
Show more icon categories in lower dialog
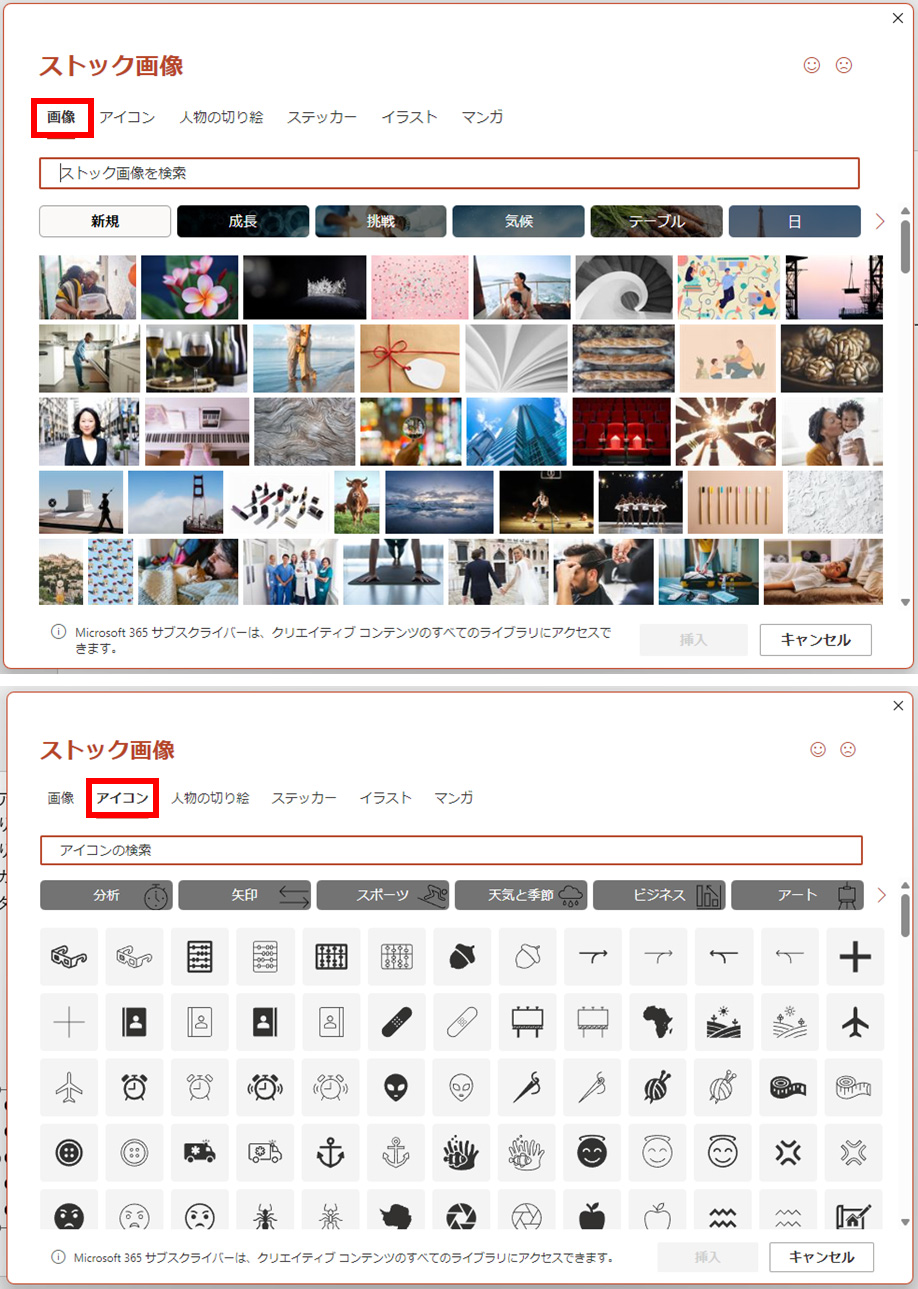point(881,895)
